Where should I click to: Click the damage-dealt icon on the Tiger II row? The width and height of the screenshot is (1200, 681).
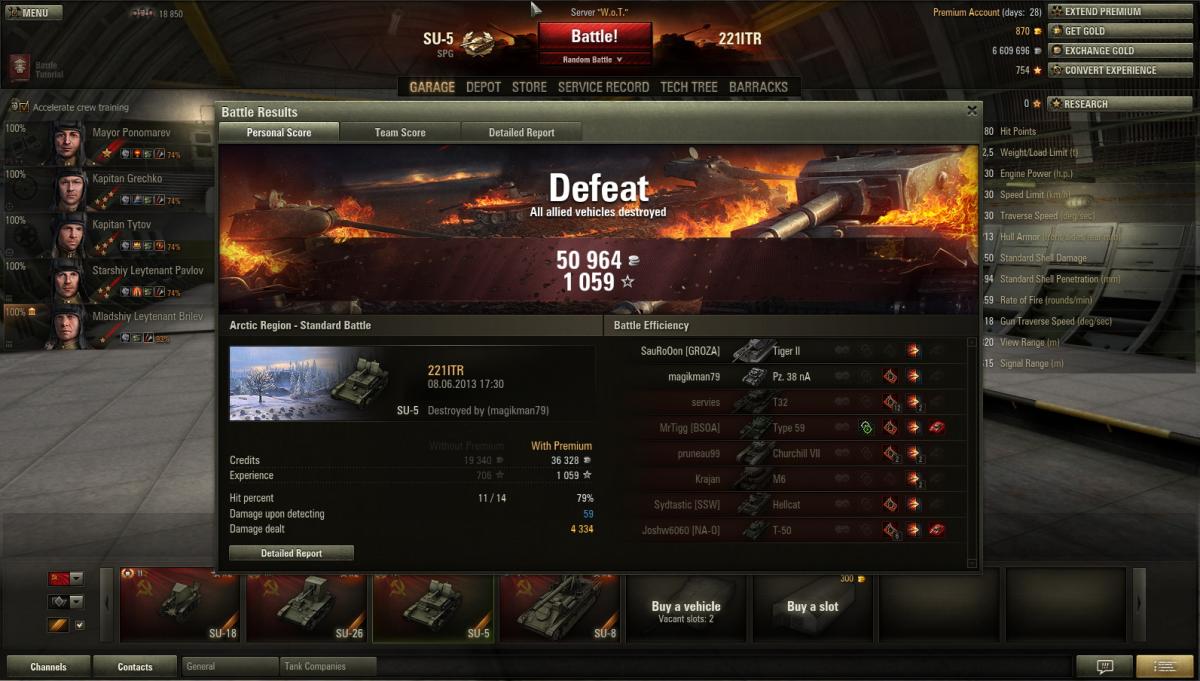913,351
